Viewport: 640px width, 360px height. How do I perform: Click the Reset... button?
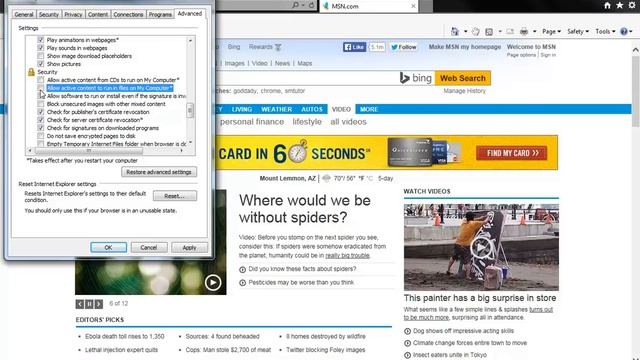click(x=175, y=196)
